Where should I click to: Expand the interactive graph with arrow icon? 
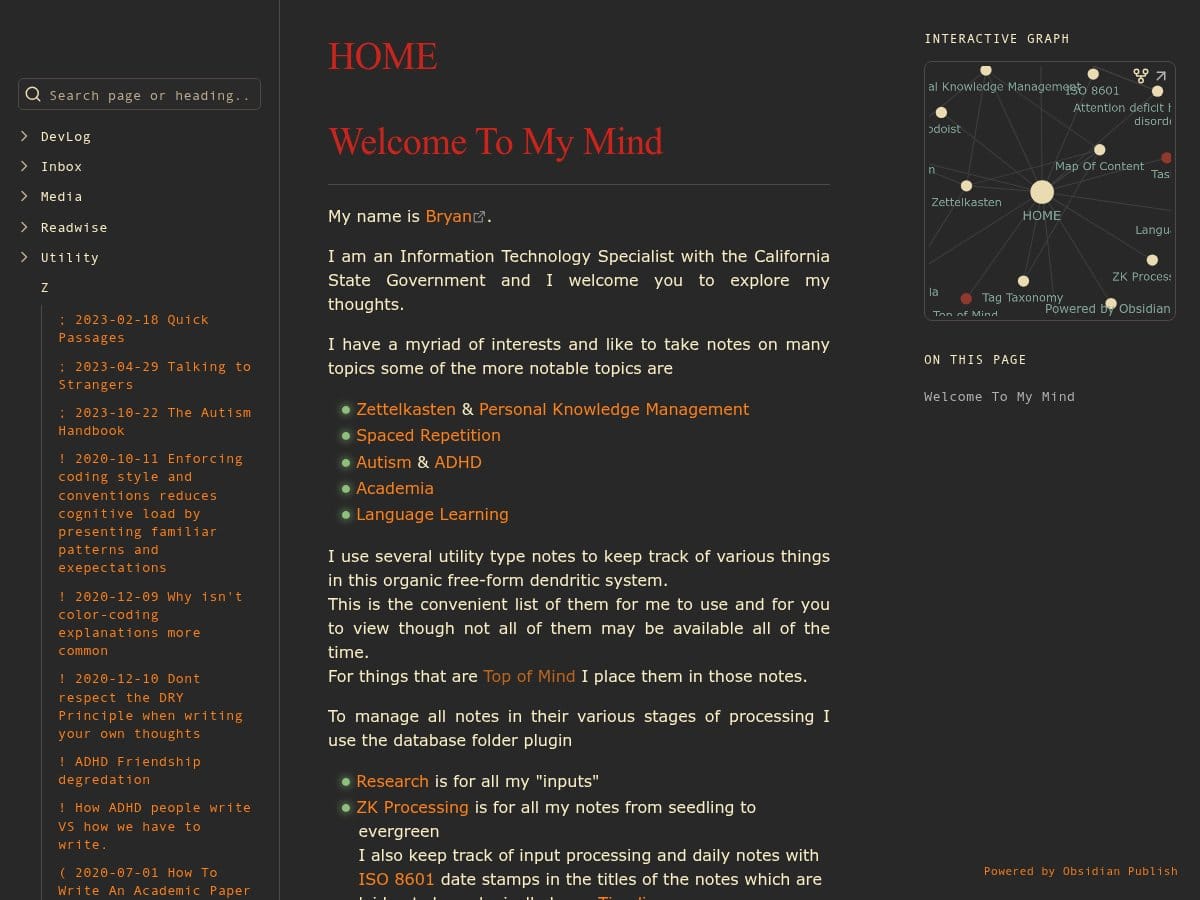click(1161, 75)
